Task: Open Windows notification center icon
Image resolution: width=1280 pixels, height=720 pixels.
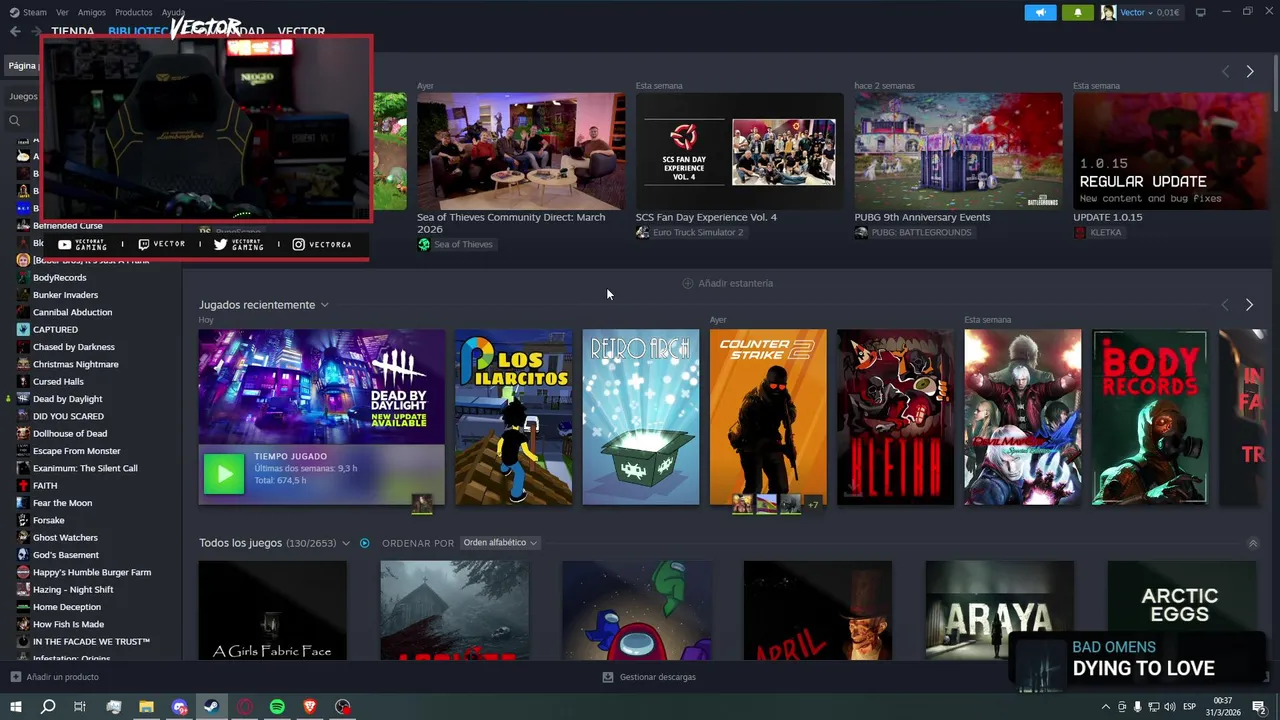Action: click(x=1259, y=707)
